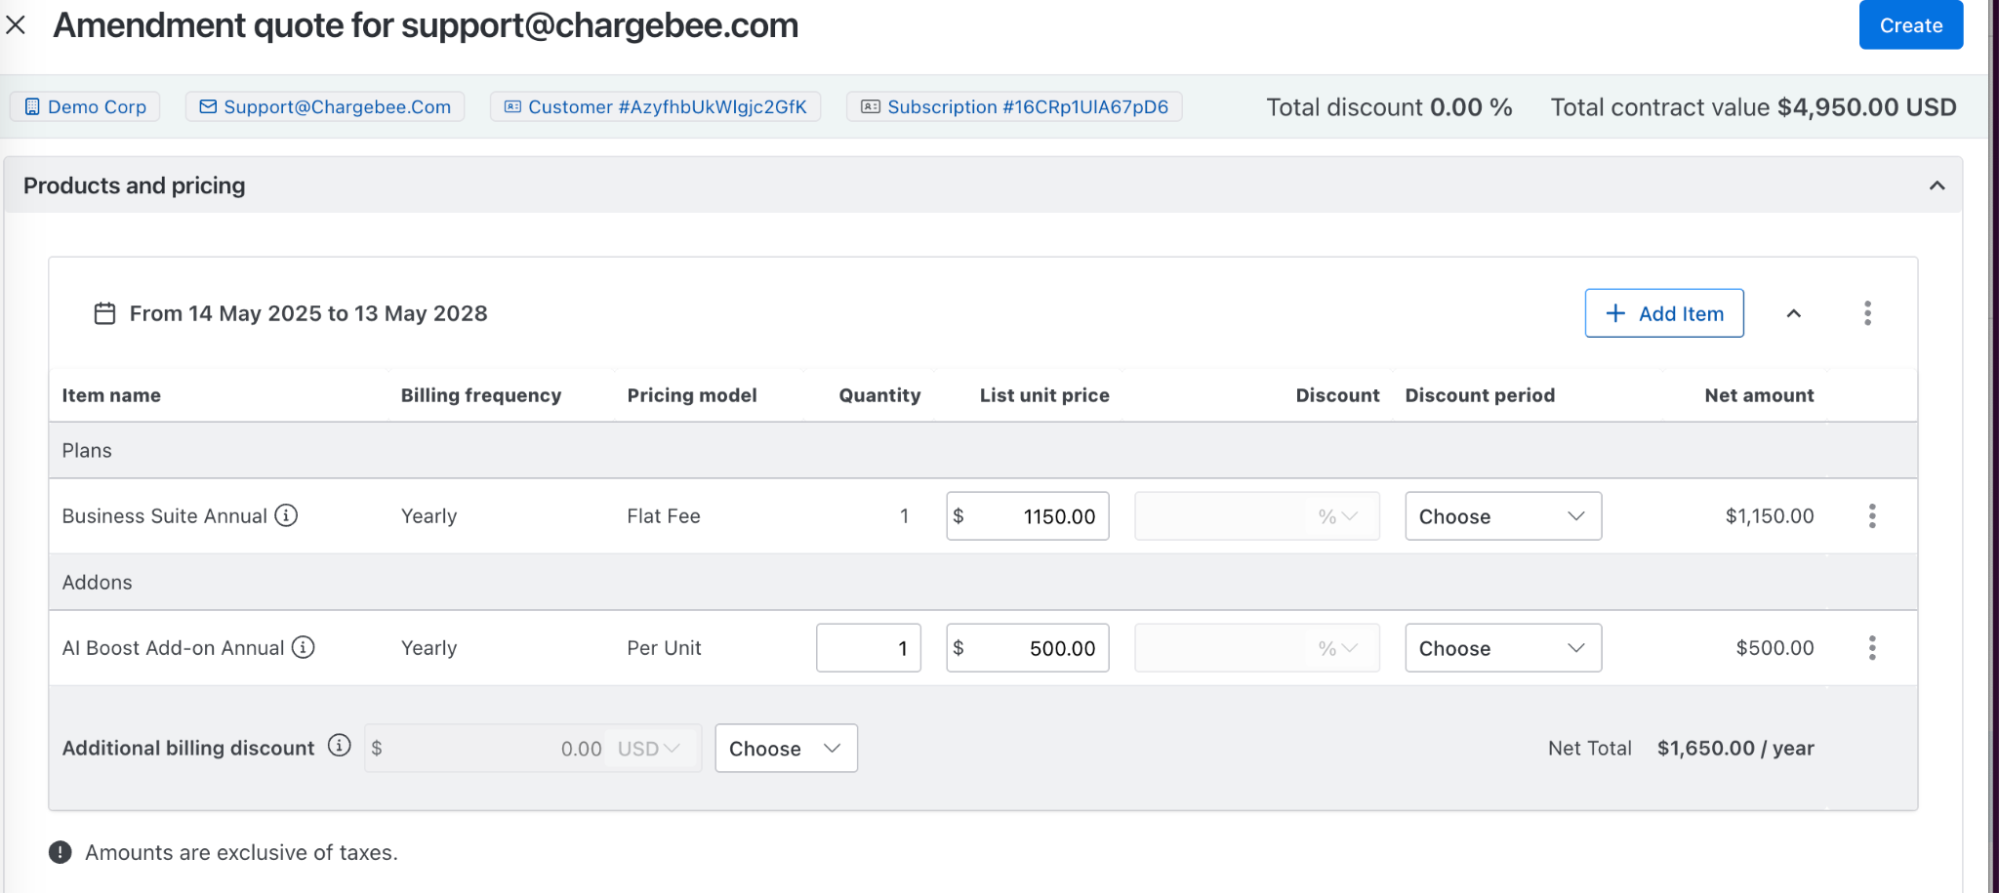Click the Additional billing discount info icon

click(x=340, y=746)
